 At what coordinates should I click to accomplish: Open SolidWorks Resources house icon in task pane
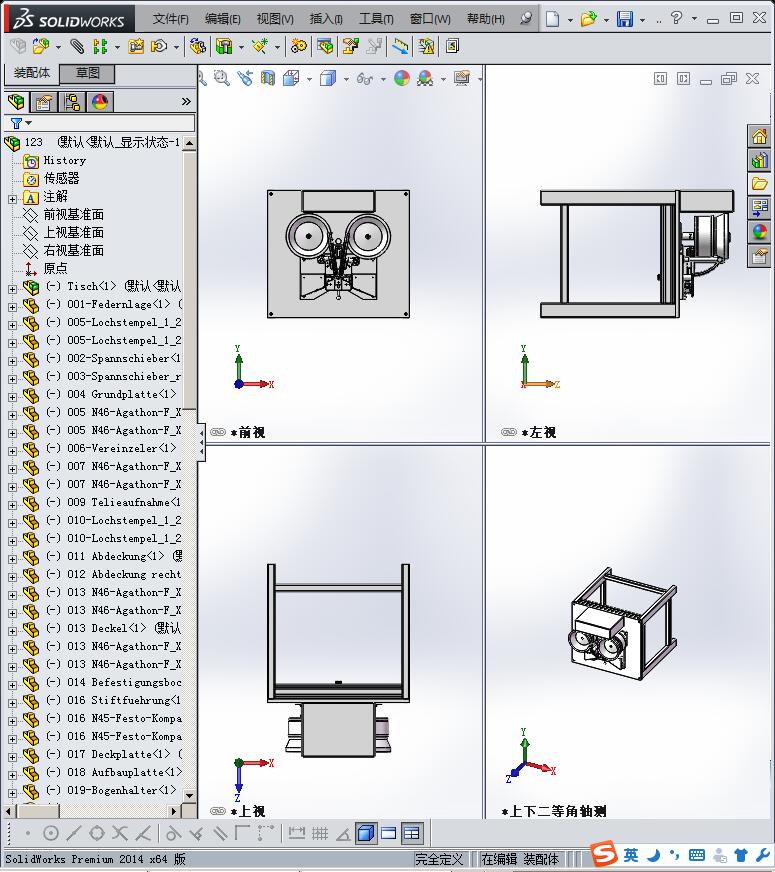[759, 136]
